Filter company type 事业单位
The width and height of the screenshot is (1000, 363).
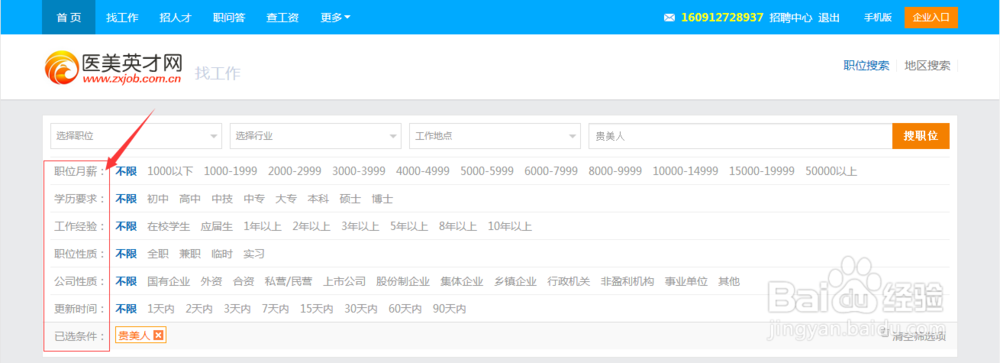[686, 281]
